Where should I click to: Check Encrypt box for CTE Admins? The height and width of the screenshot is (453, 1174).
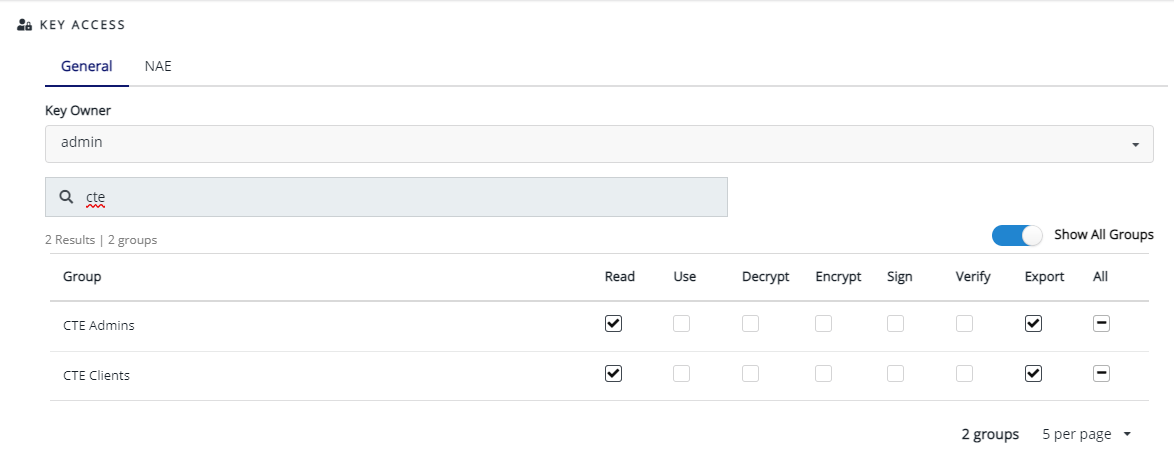point(823,323)
